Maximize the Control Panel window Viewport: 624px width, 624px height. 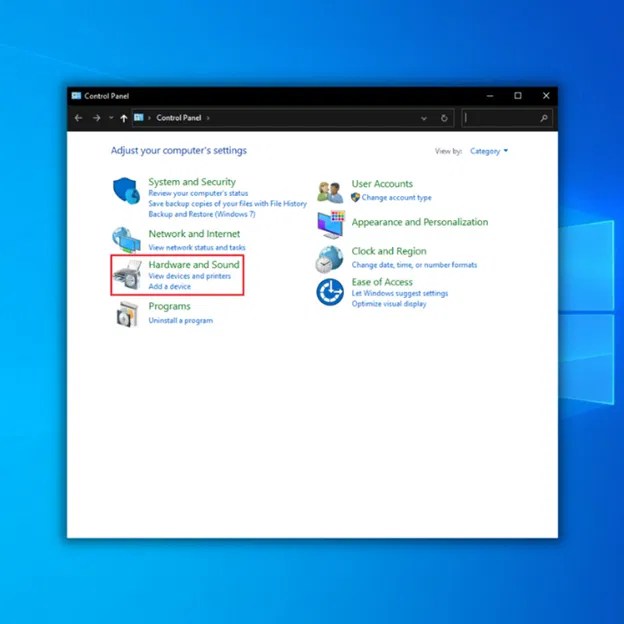[518, 96]
